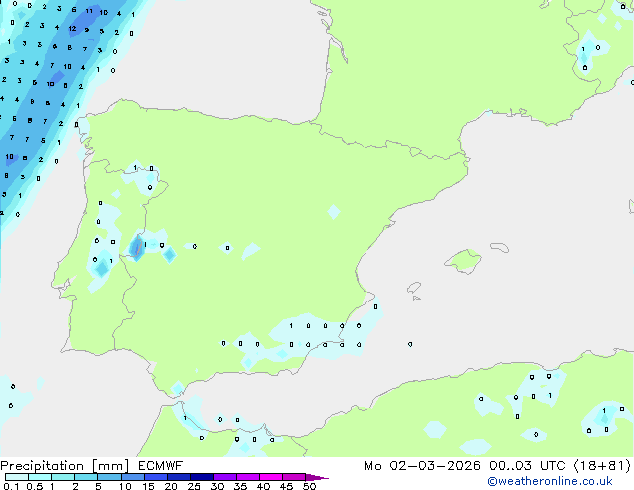Viewport: 634px width, 490px height.
Task: Select the 0.5–1 mm legend swatch
Action: click(x=40, y=477)
